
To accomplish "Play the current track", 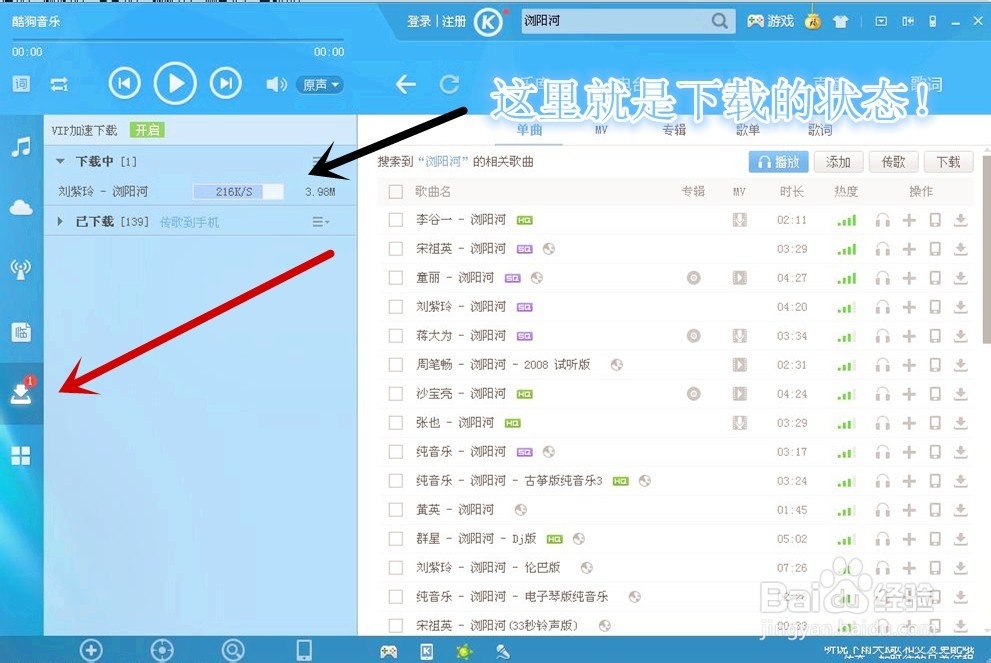I will 175,83.
